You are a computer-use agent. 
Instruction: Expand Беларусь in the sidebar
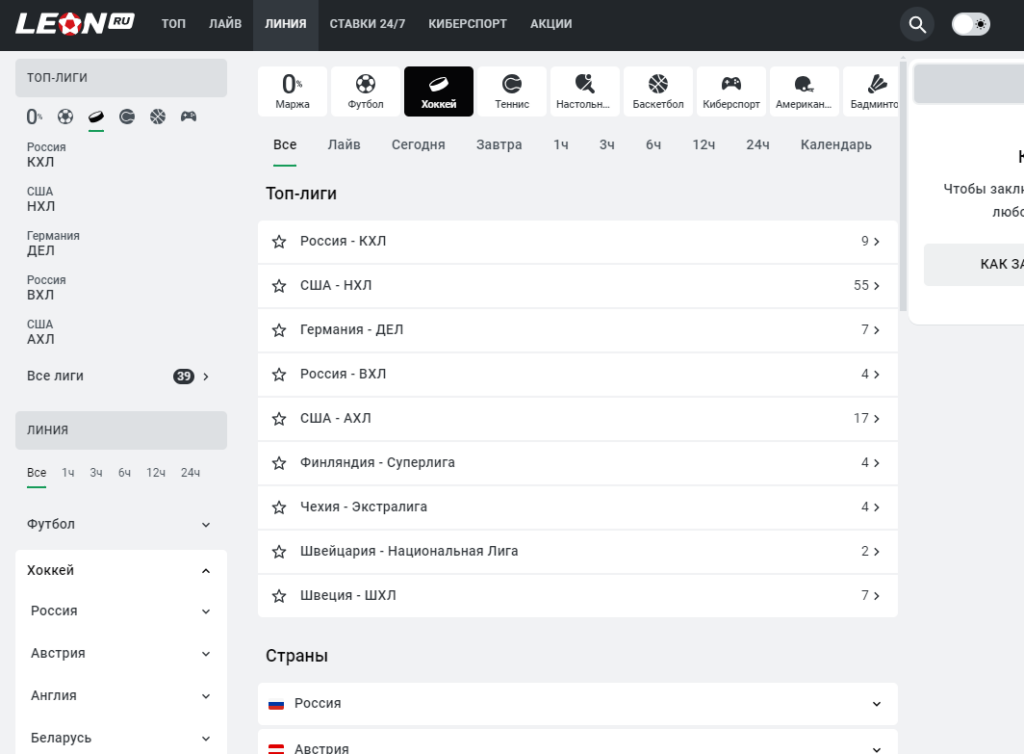coord(121,738)
